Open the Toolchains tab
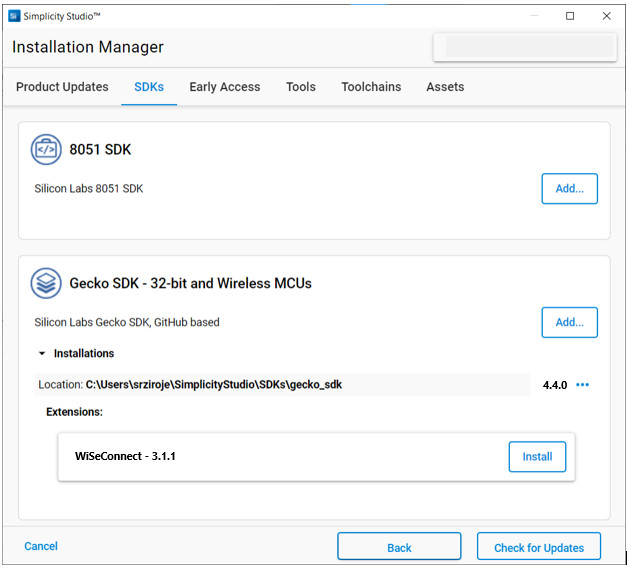The image size is (630, 569). pyautogui.click(x=371, y=87)
